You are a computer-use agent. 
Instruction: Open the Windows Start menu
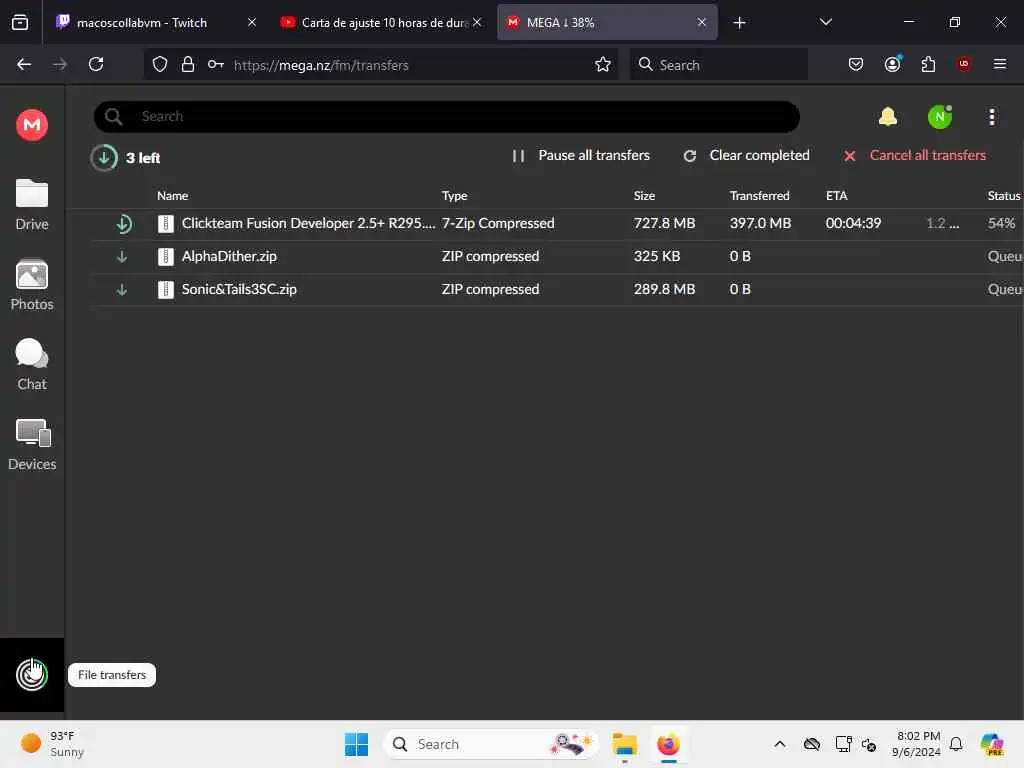click(x=357, y=744)
